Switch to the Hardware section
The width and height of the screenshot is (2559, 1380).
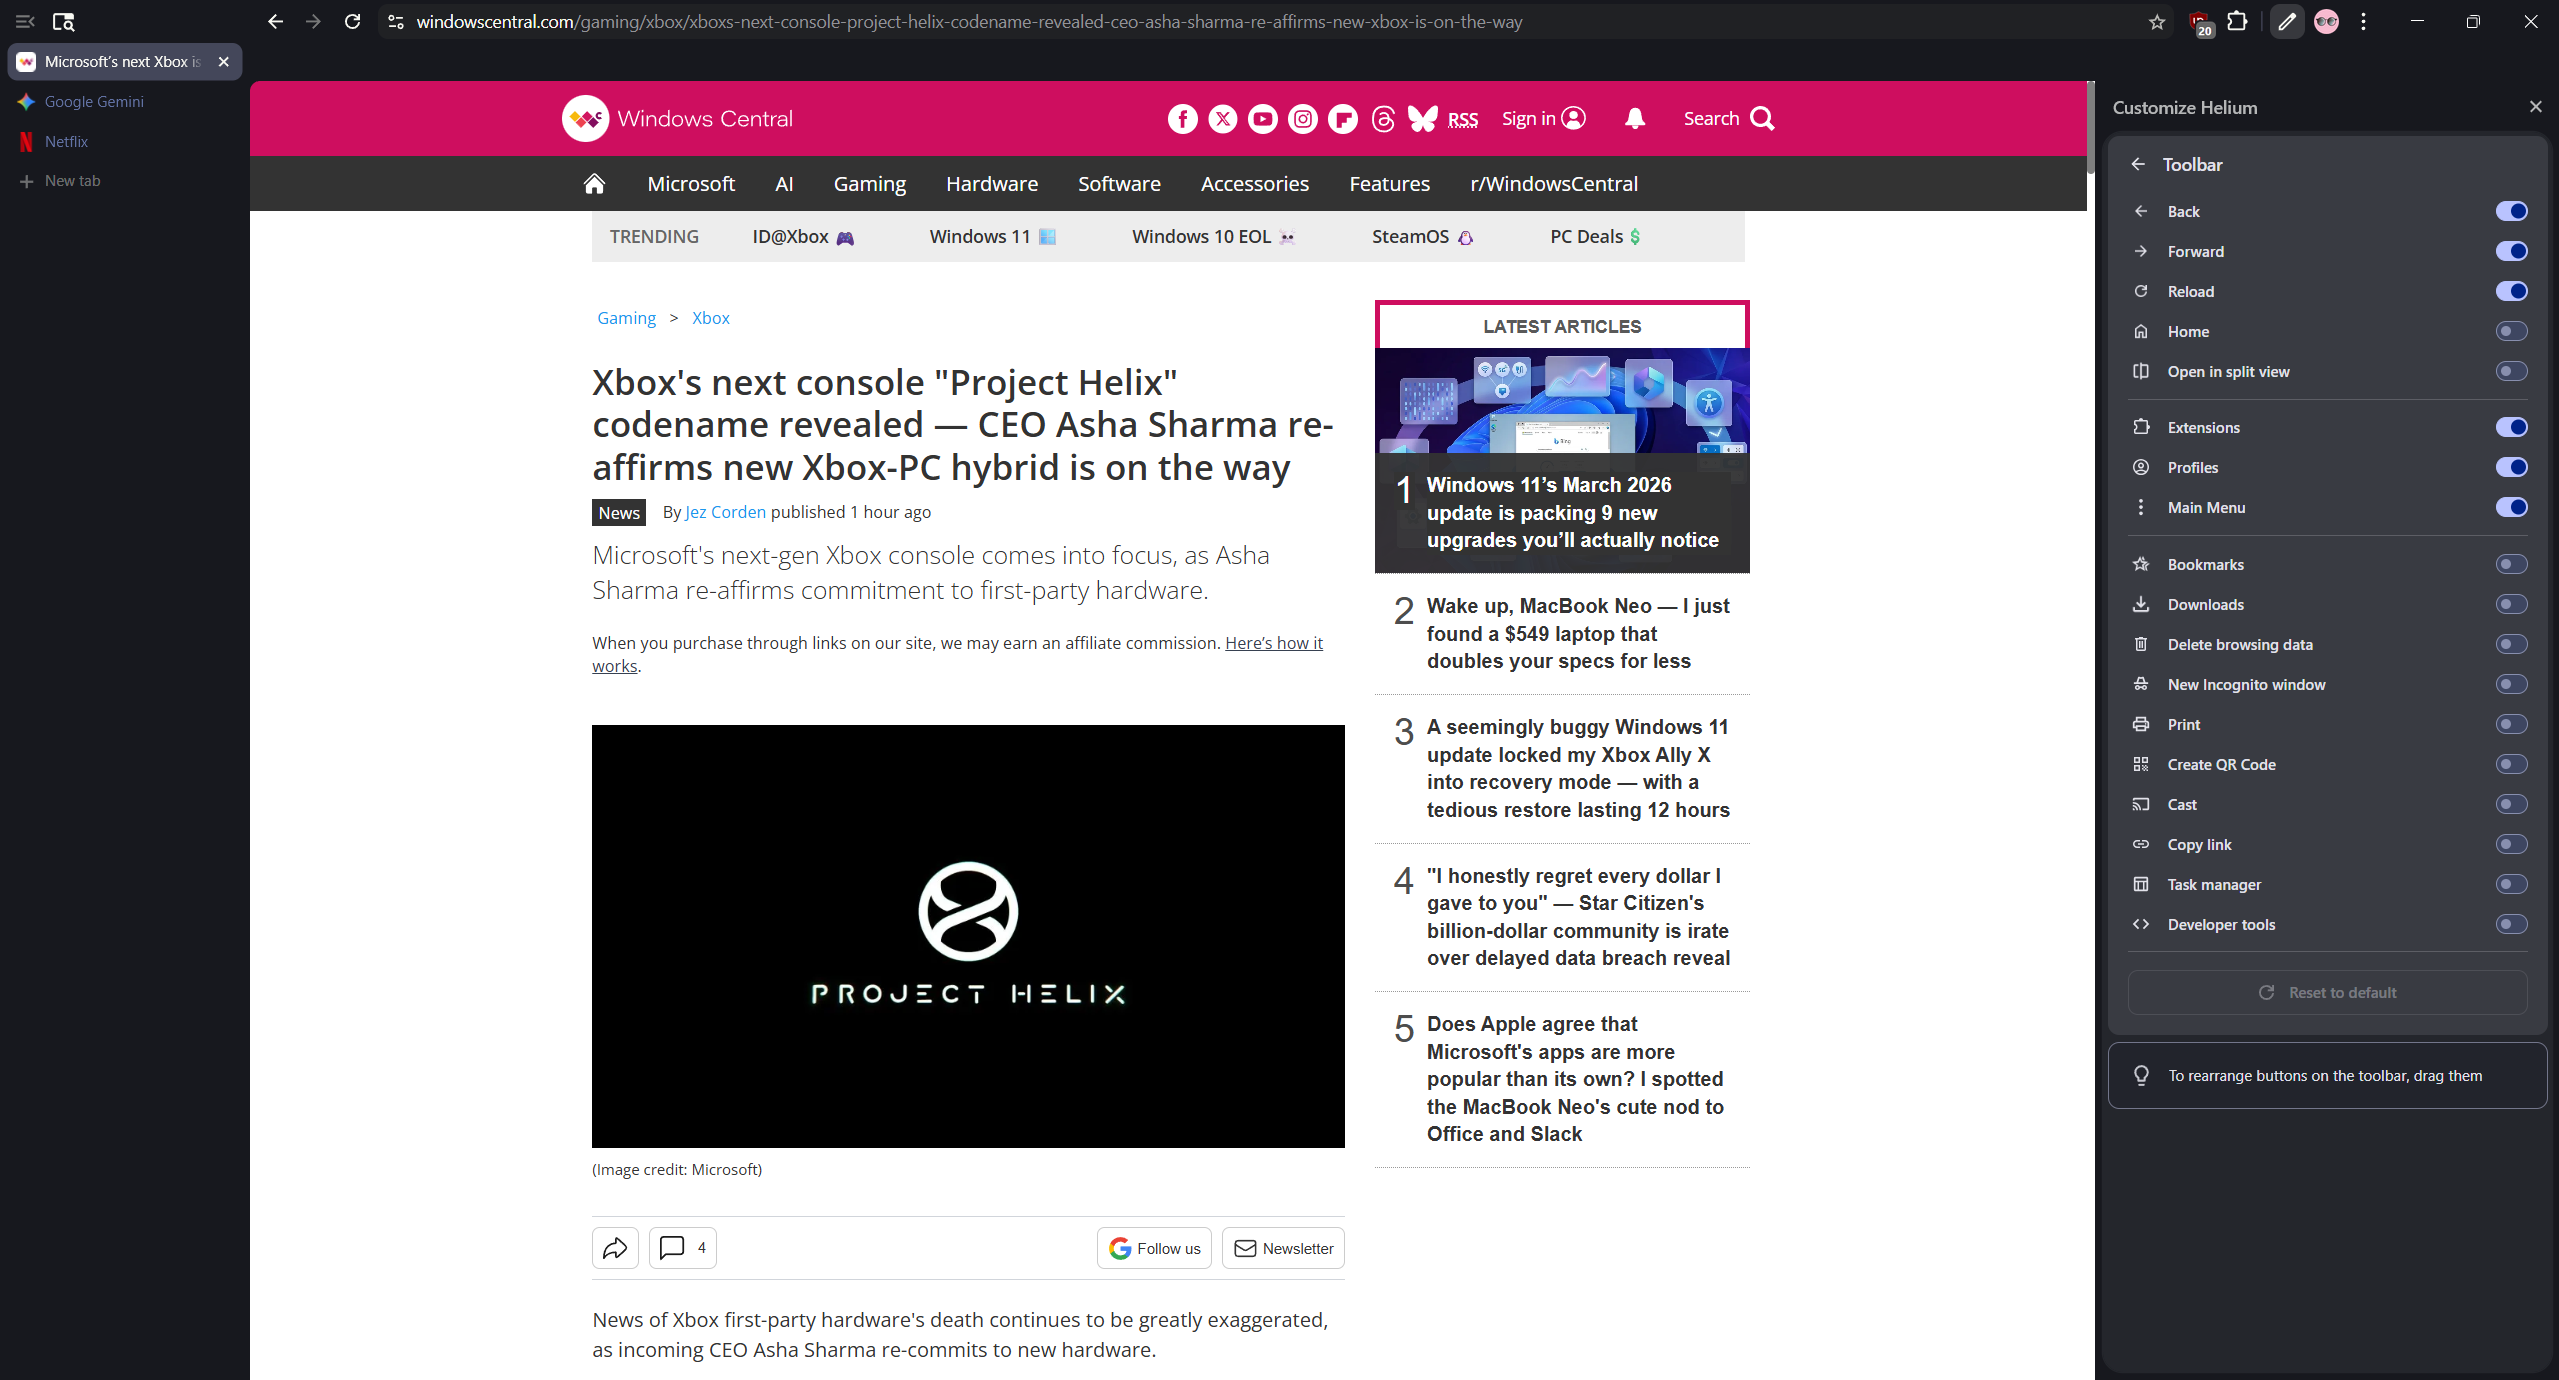pos(991,183)
